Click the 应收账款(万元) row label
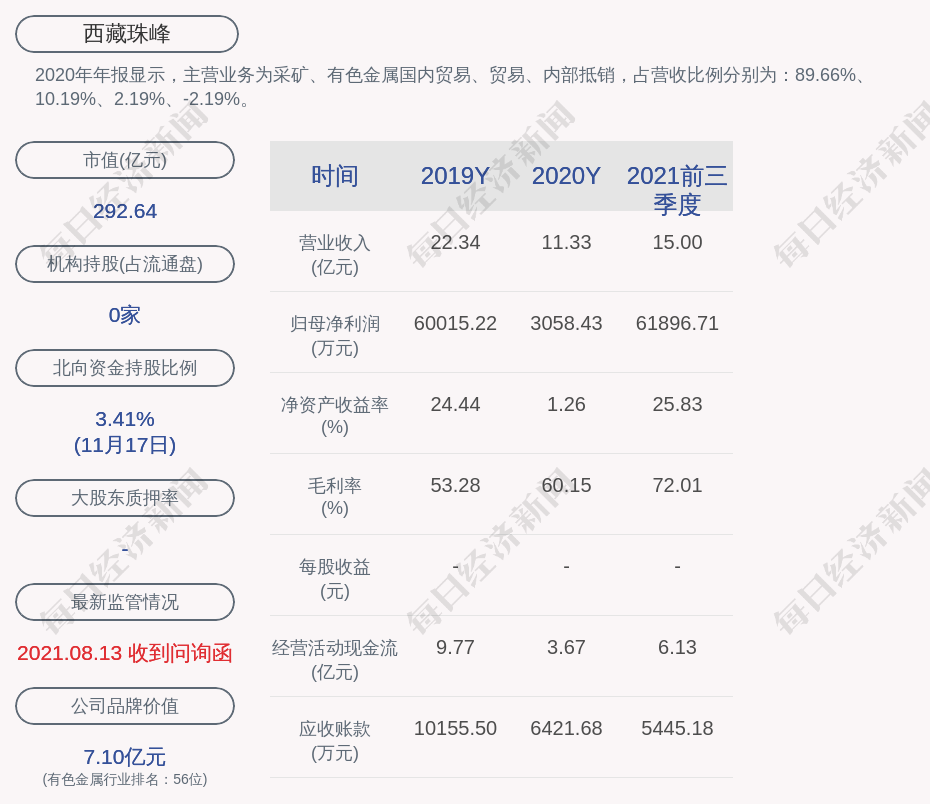The image size is (930, 804). (x=335, y=741)
